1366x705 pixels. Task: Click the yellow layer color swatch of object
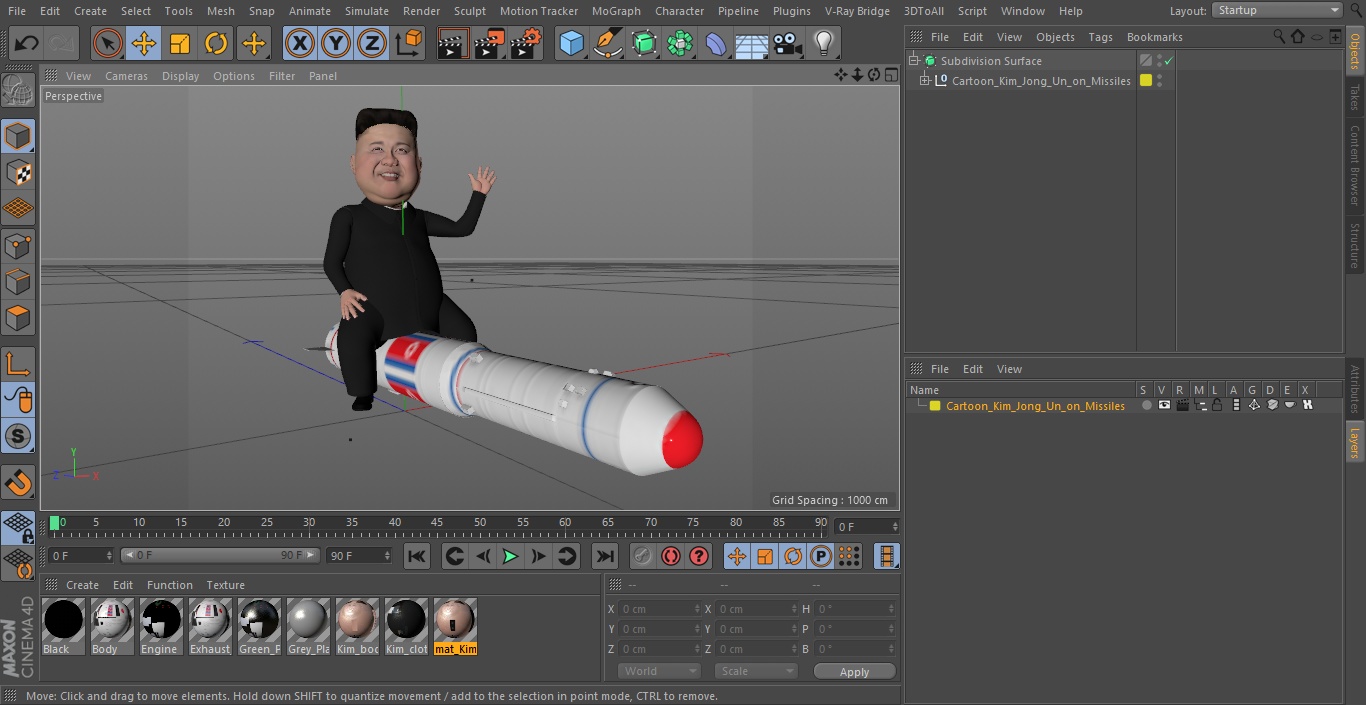tap(1146, 81)
